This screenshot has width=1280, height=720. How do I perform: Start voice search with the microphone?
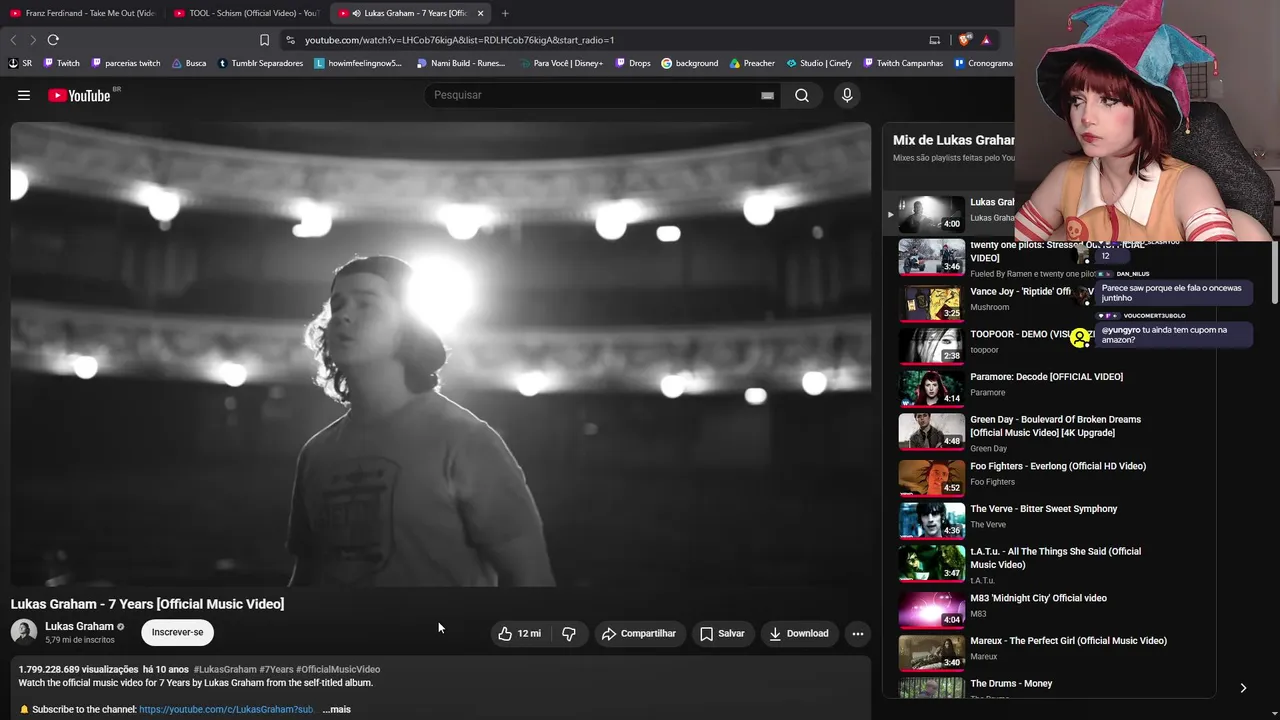pyautogui.click(x=847, y=95)
